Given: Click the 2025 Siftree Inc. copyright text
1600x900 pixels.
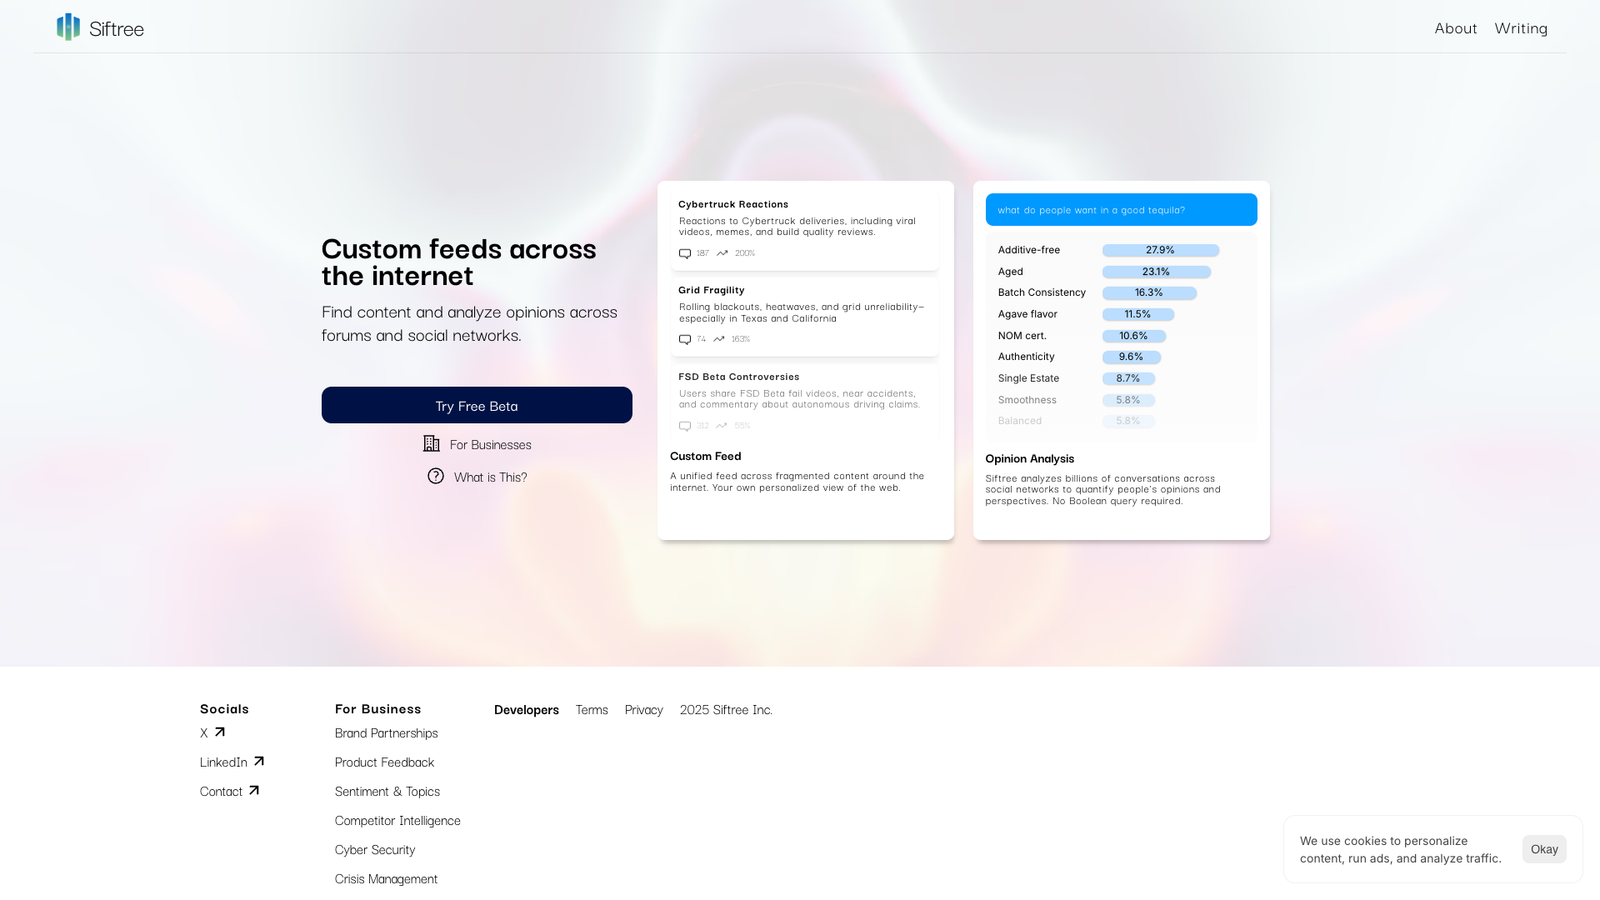Looking at the screenshot, I should (x=726, y=710).
